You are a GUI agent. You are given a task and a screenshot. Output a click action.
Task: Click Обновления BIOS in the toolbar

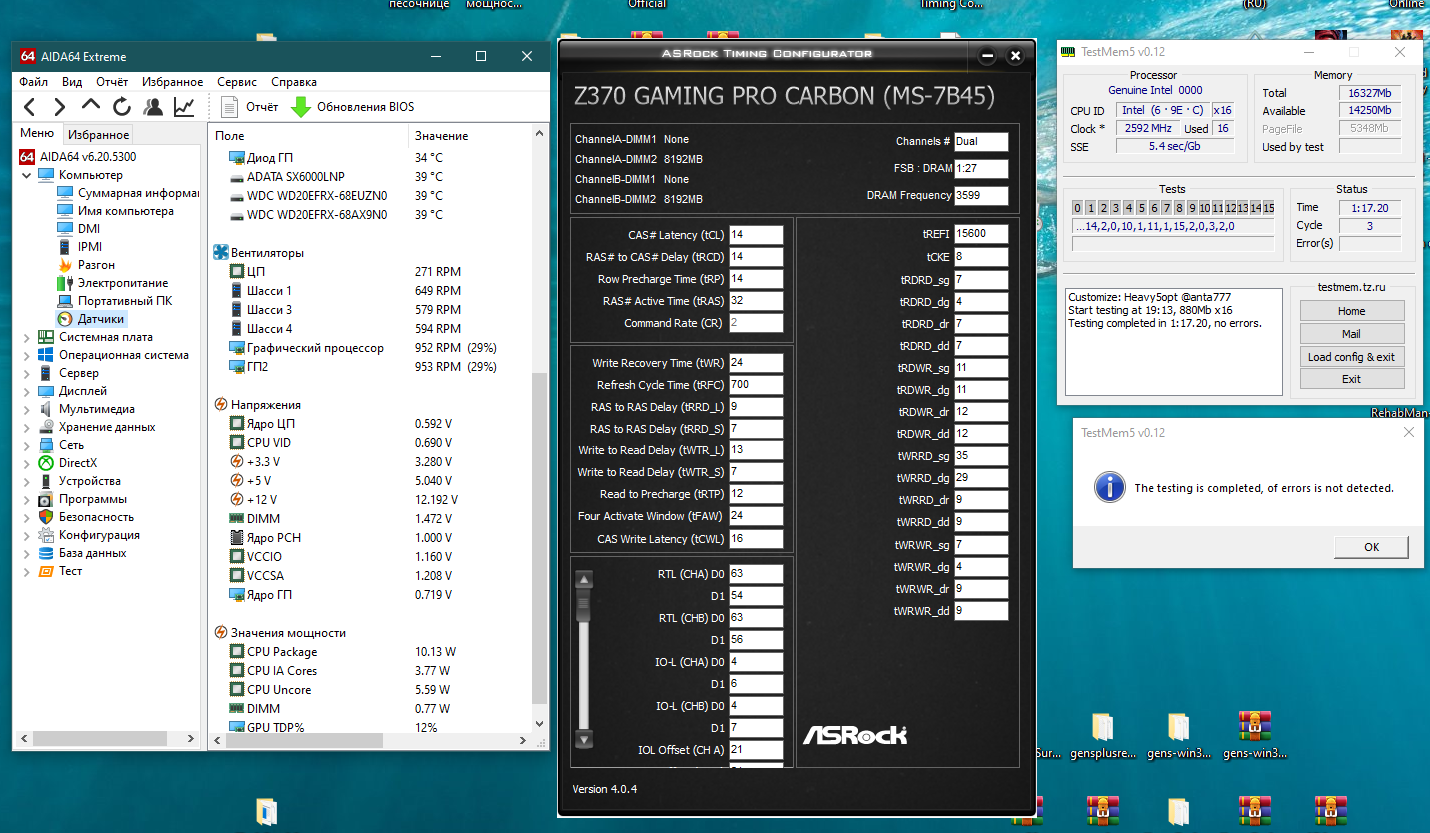[352, 107]
